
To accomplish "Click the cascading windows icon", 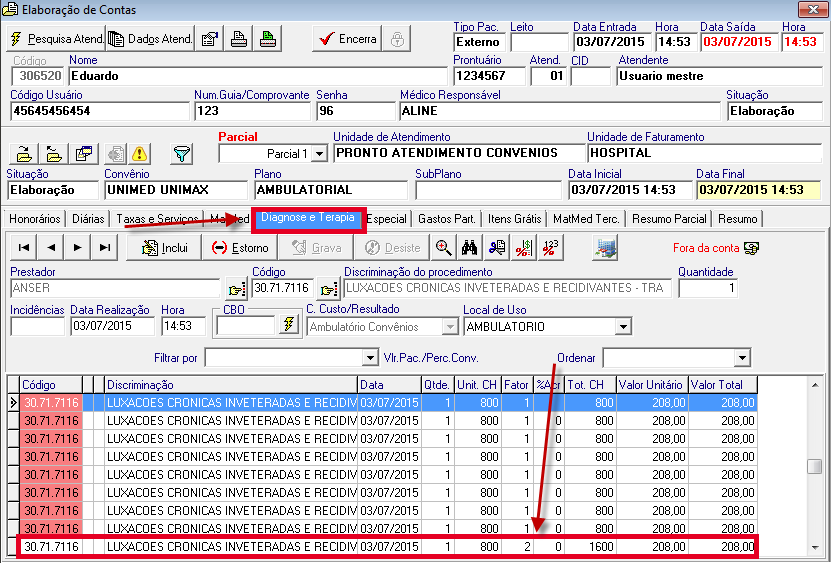I will pyautogui.click(x=84, y=154).
